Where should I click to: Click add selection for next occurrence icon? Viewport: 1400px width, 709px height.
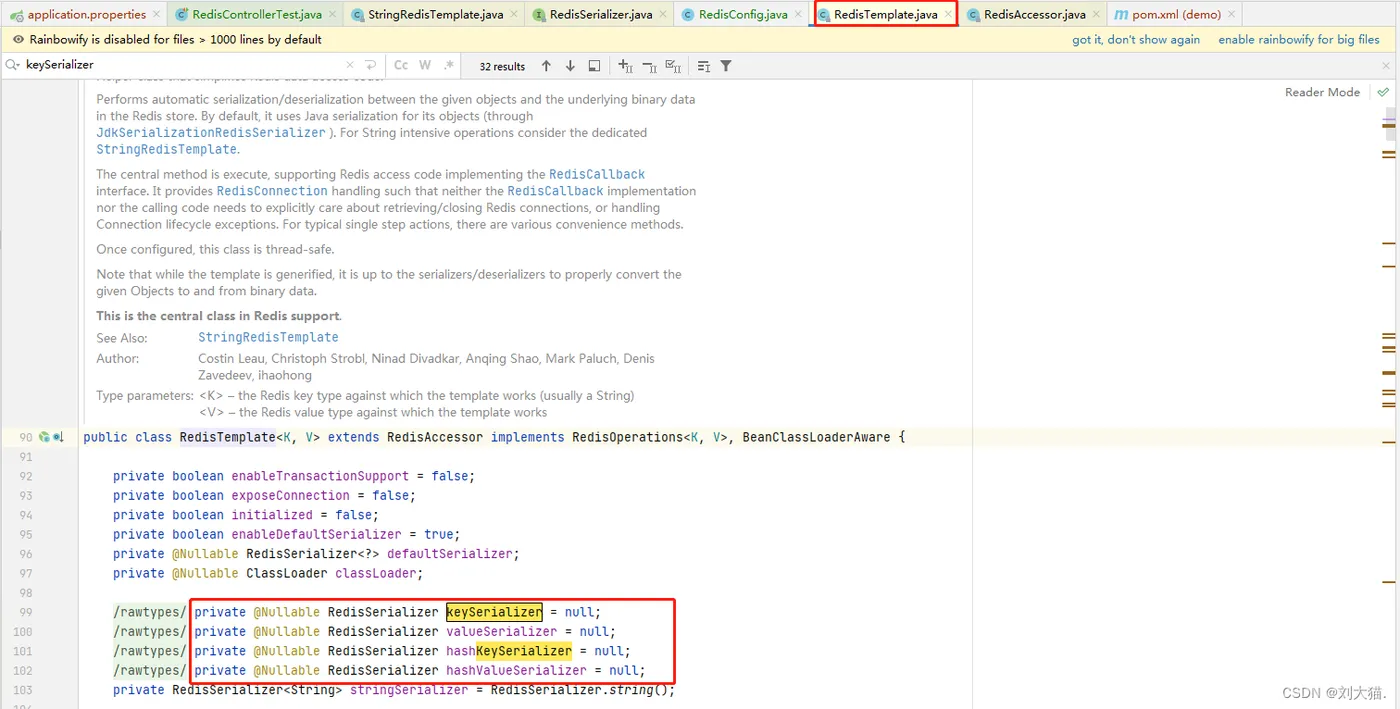[625, 66]
